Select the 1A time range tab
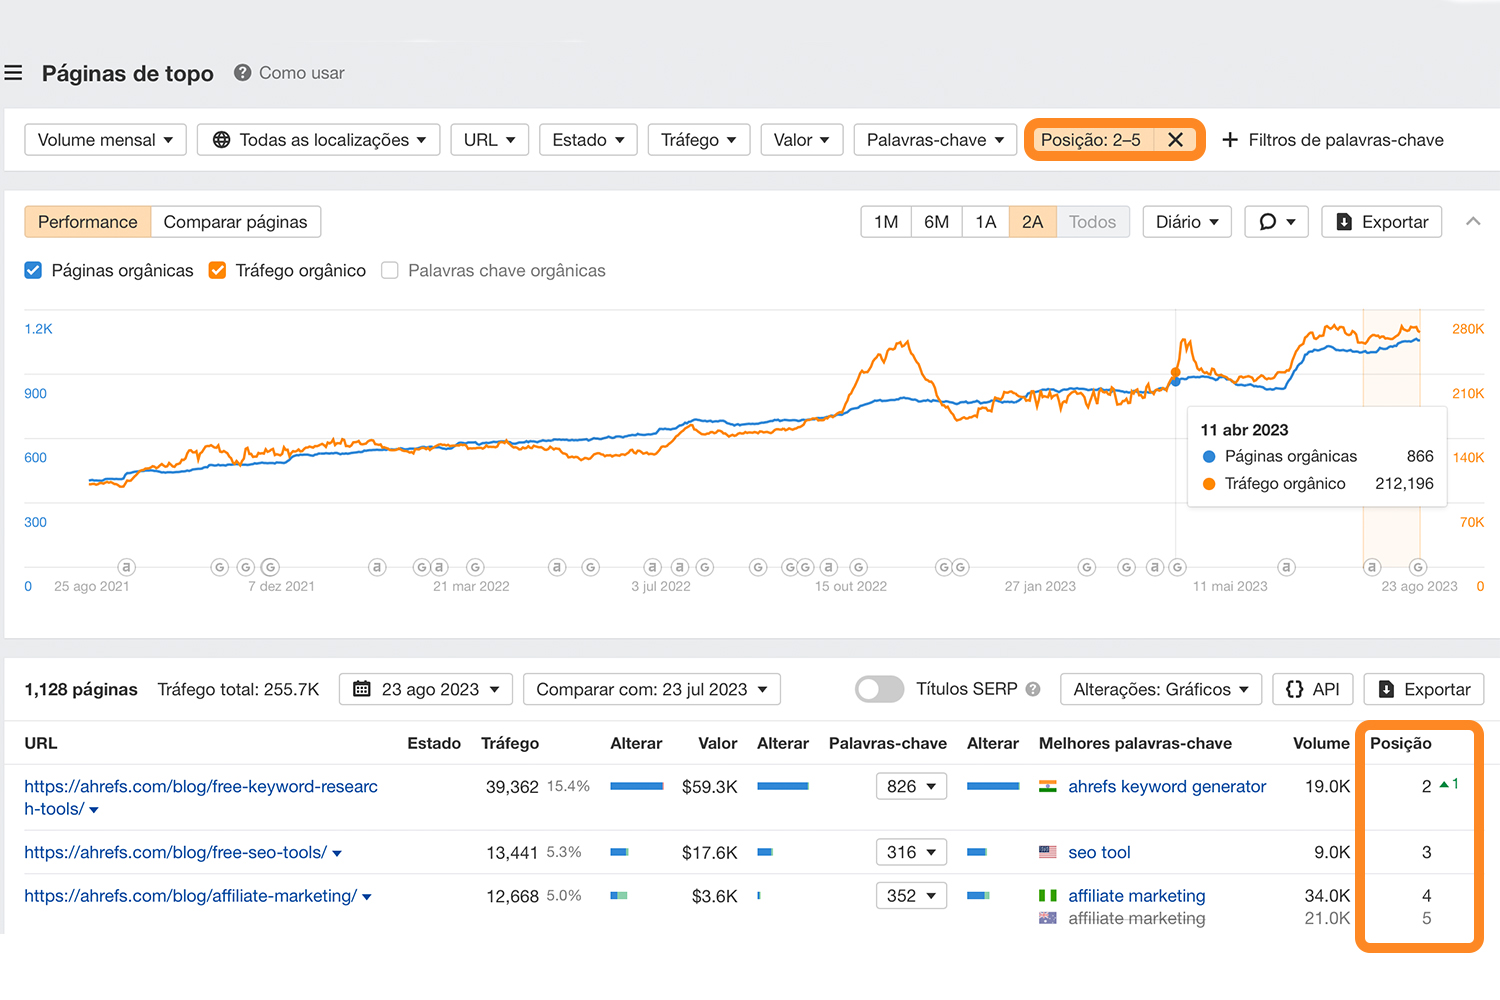Viewport: 1500px width, 1000px height. [x=985, y=221]
